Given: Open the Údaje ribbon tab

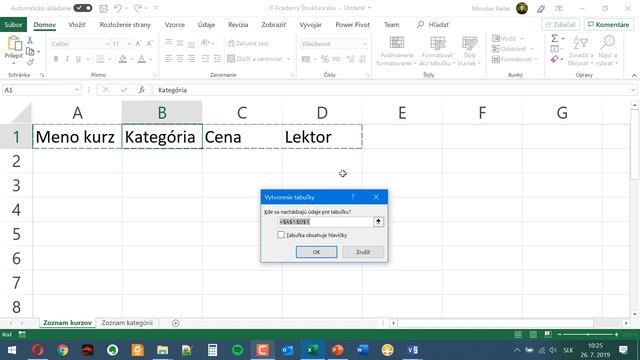Looking at the screenshot, I should (x=206, y=24).
